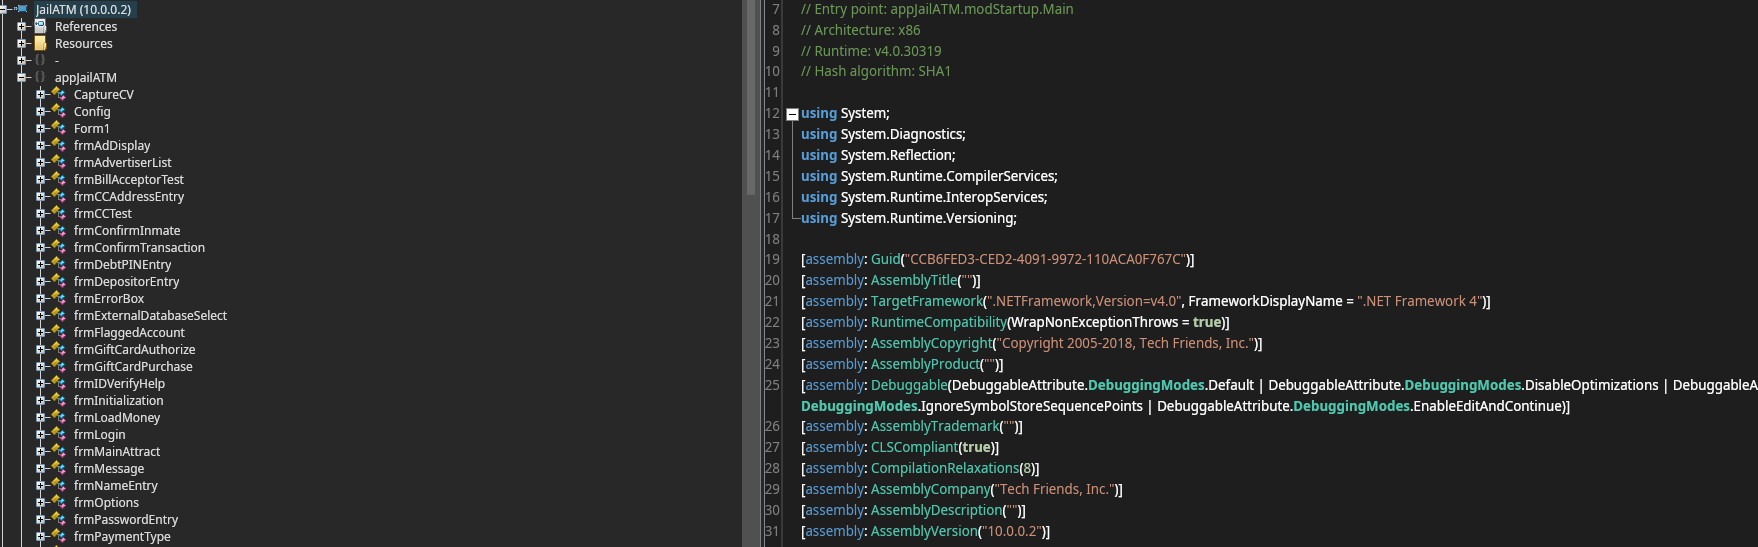Follow the AssemblyCopyright attribute link
This screenshot has width=1758, height=547.
[931, 343]
